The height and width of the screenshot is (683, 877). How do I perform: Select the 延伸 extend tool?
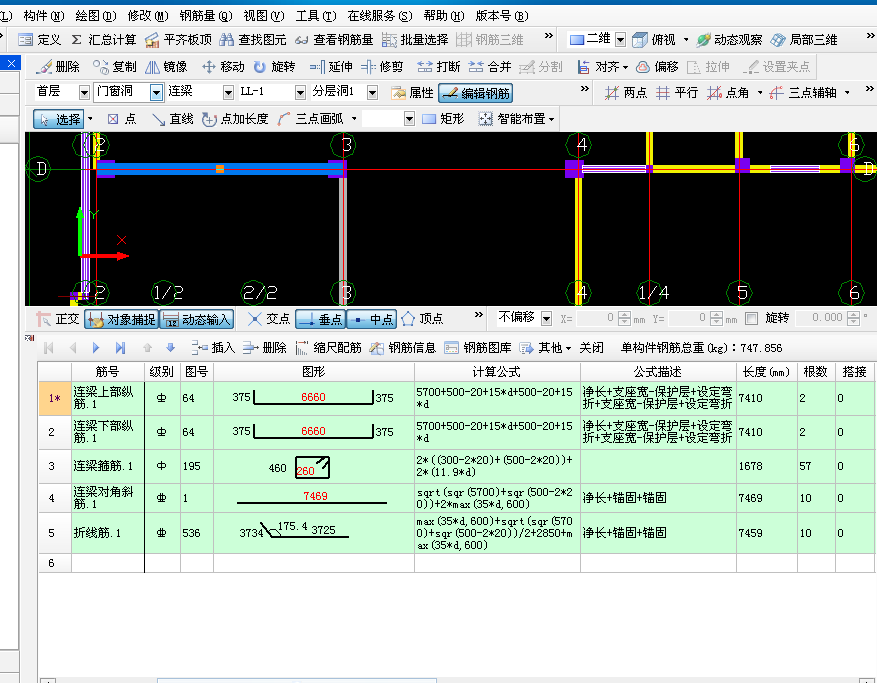(331, 67)
